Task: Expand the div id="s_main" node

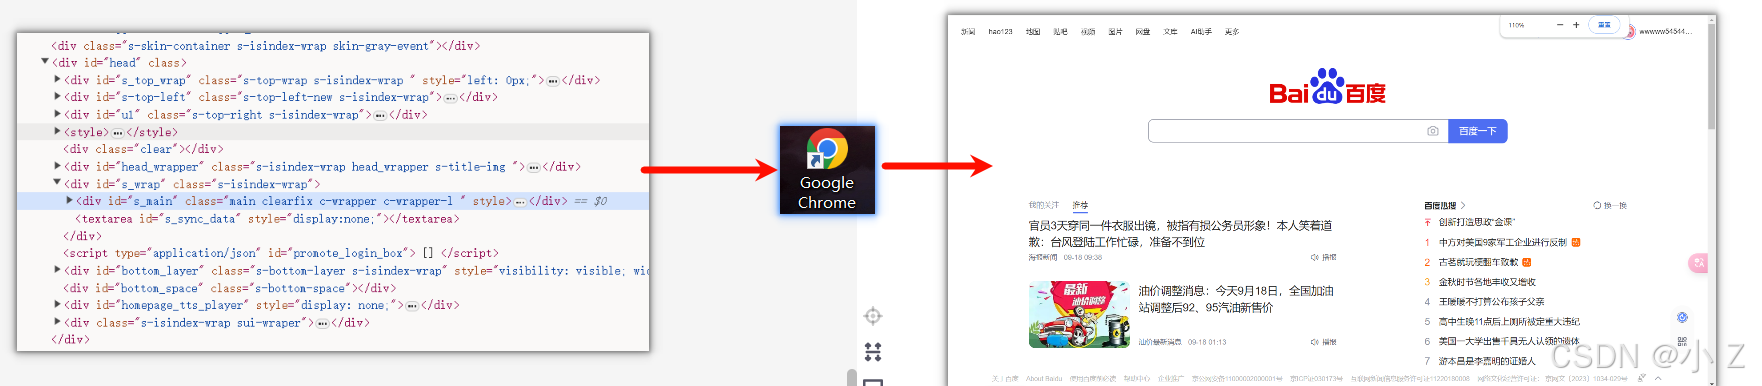Action: pyautogui.click(x=69, y=201)
